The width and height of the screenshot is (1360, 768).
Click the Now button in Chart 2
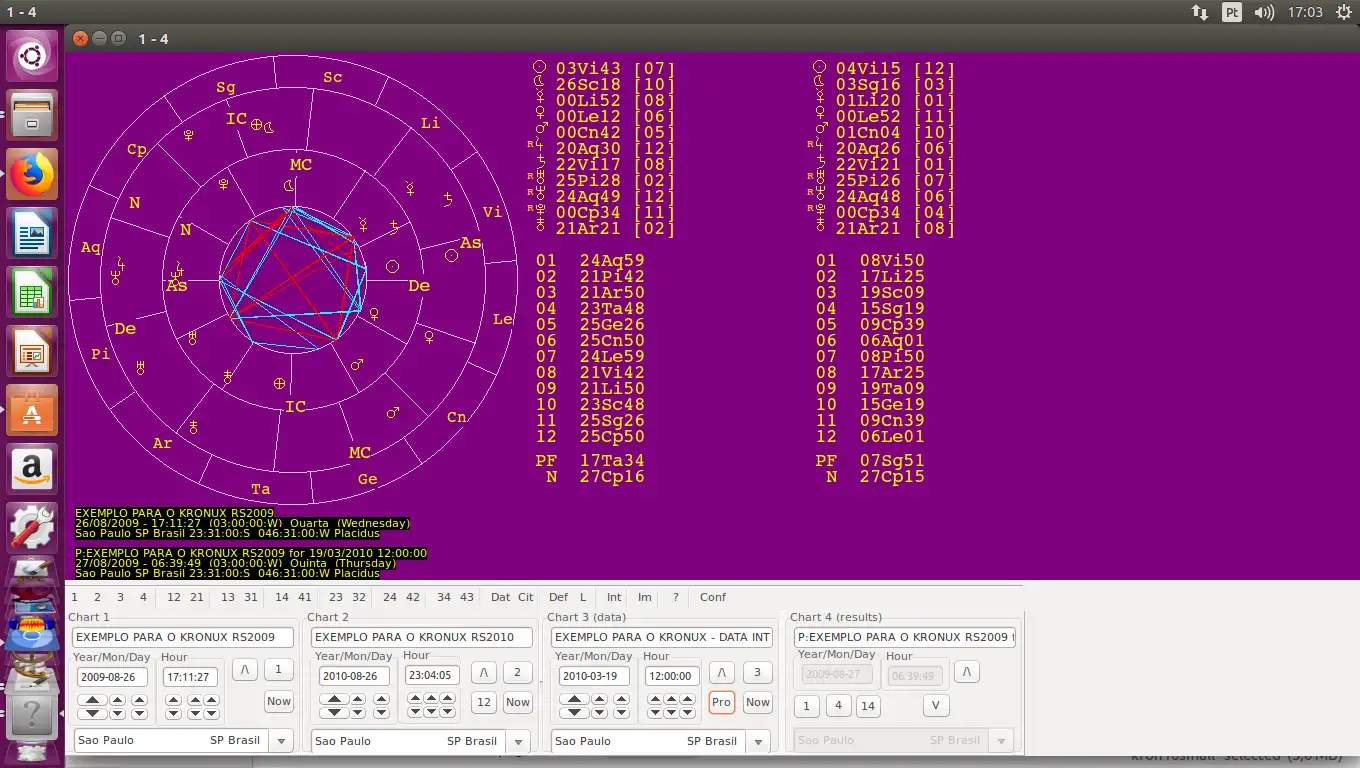[x=518, y=702]
